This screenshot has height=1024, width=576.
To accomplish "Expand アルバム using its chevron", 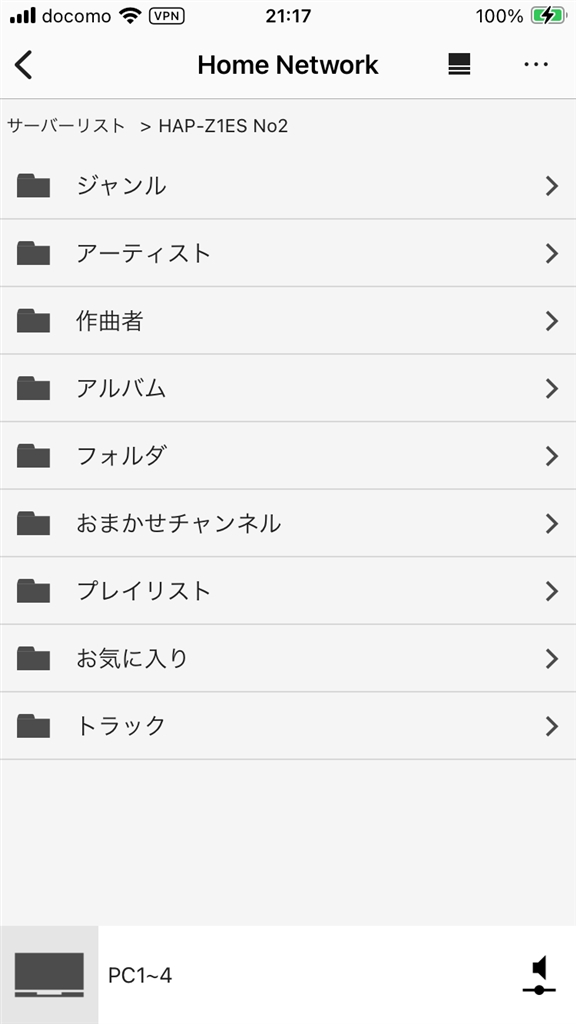I will pyautogui.click(x=552, y=389).
